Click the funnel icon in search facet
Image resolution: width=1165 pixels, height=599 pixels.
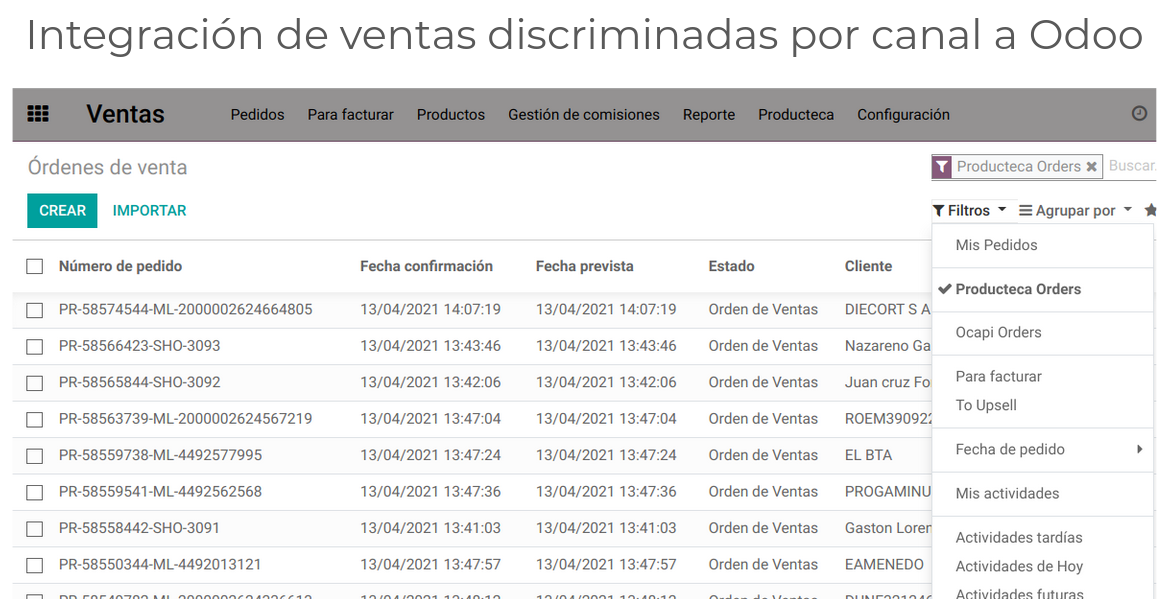point(941,166)
